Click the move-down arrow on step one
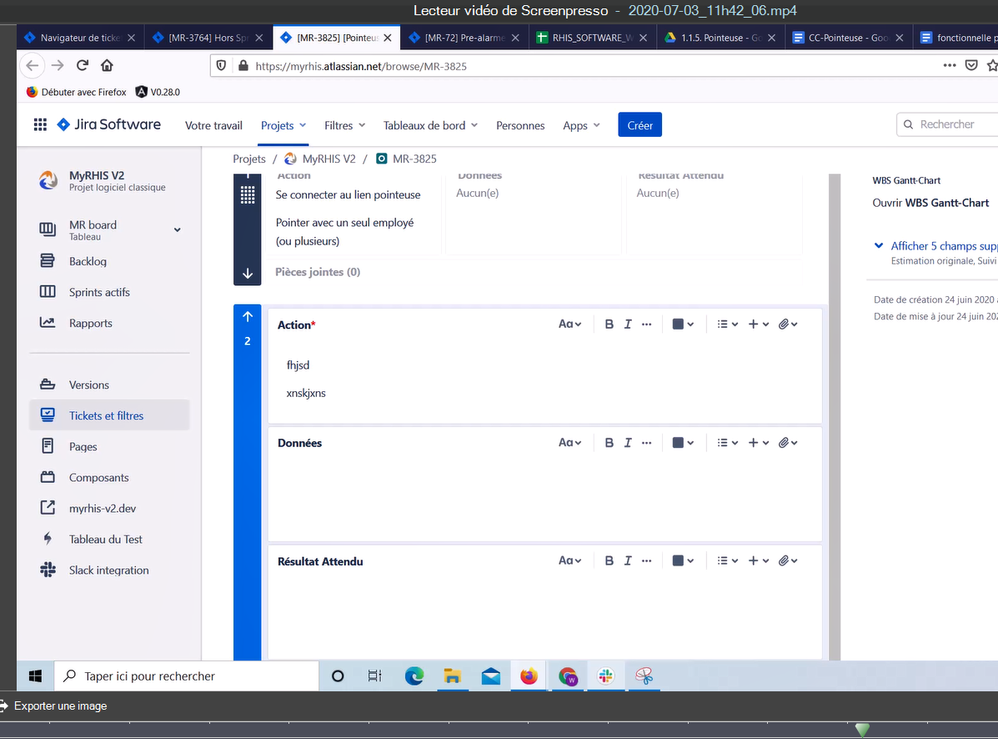 point(247,273)
